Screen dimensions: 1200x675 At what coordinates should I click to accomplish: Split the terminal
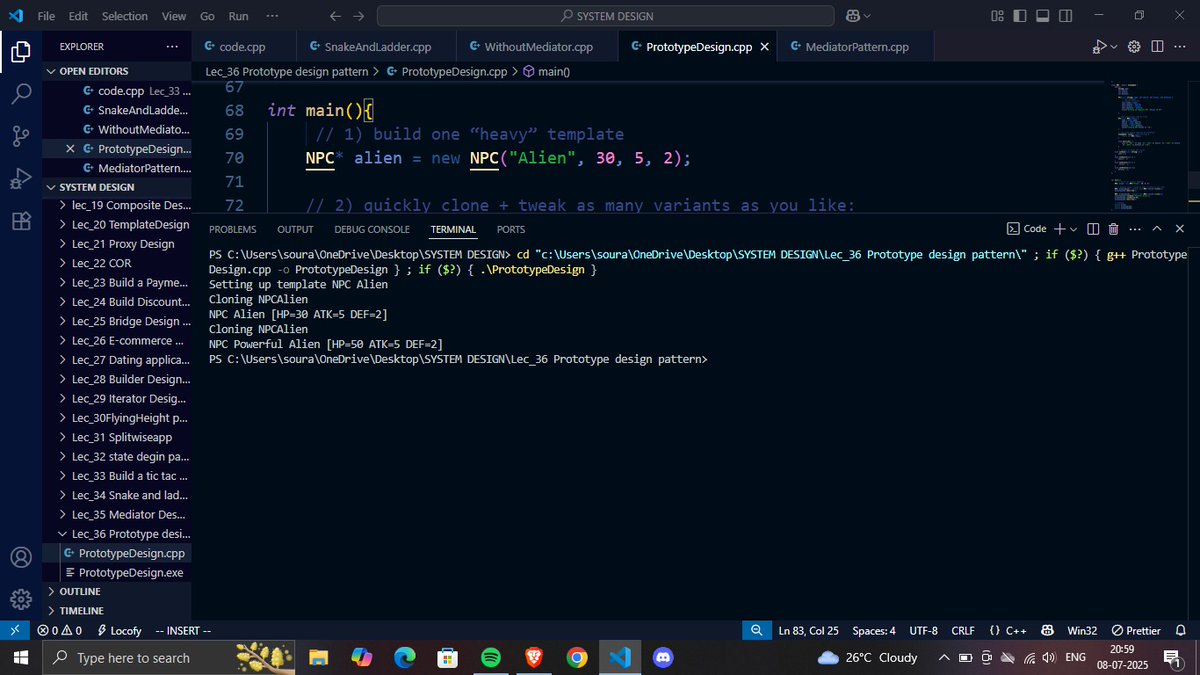(1092, 229)
